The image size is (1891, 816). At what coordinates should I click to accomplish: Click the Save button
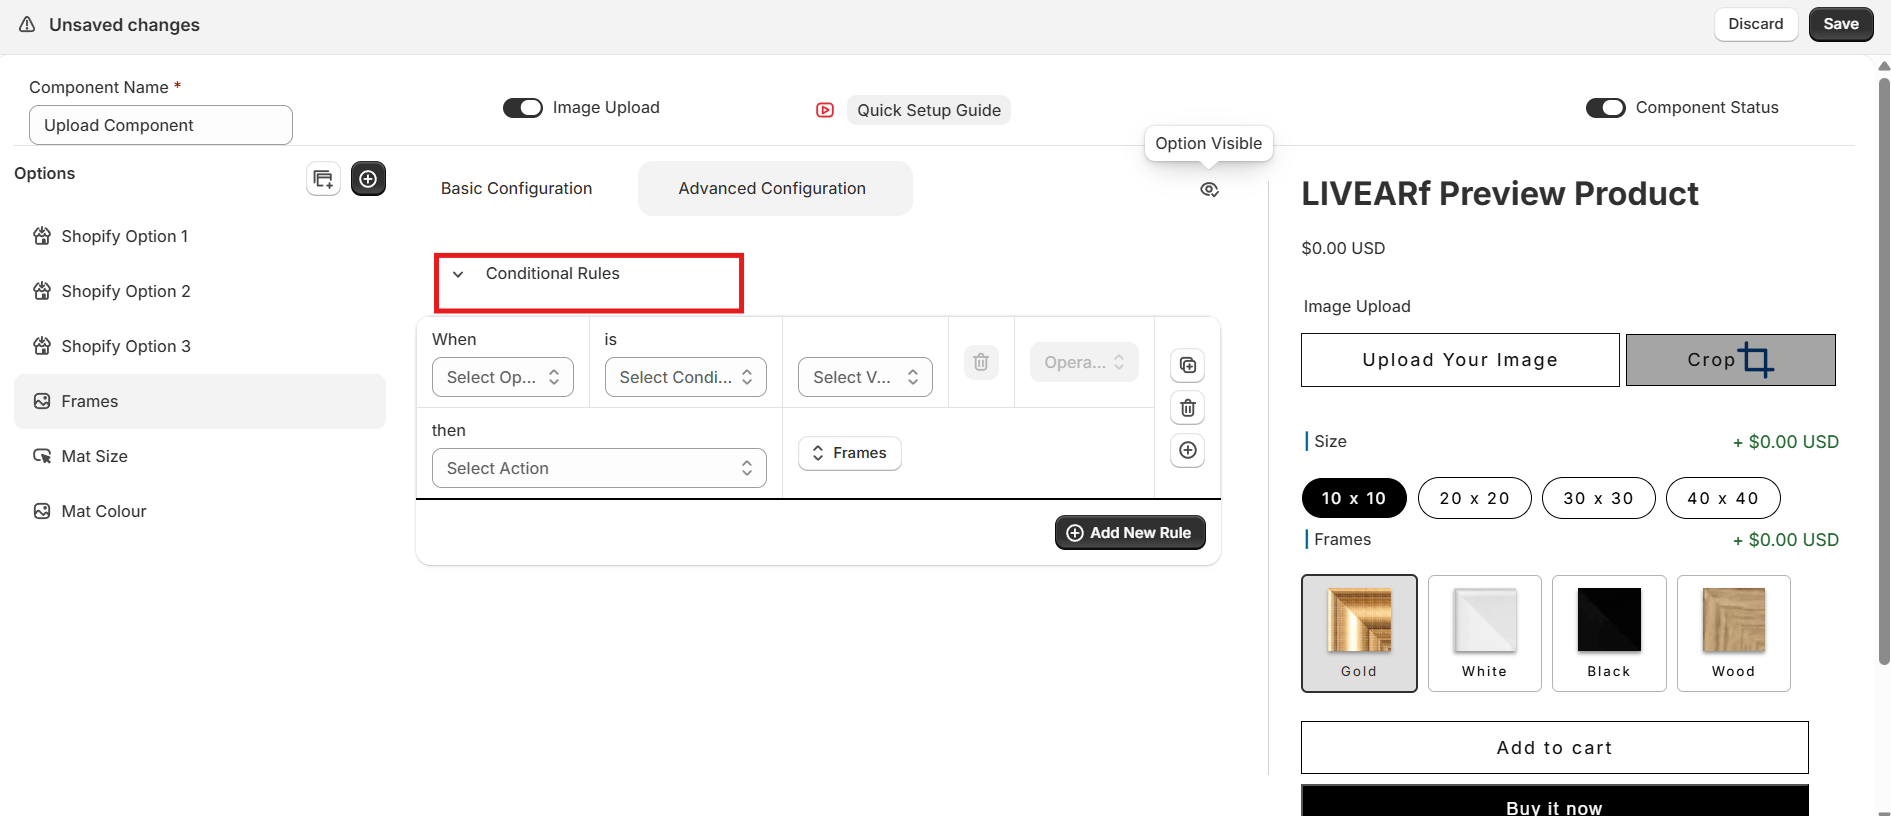(1841, 24)
